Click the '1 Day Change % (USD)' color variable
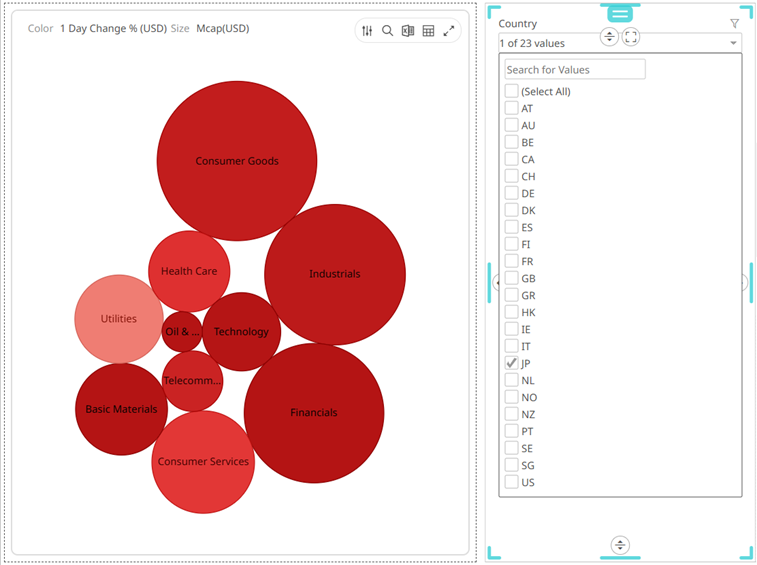The image size is (757, 565). click(x=113, y=28)
